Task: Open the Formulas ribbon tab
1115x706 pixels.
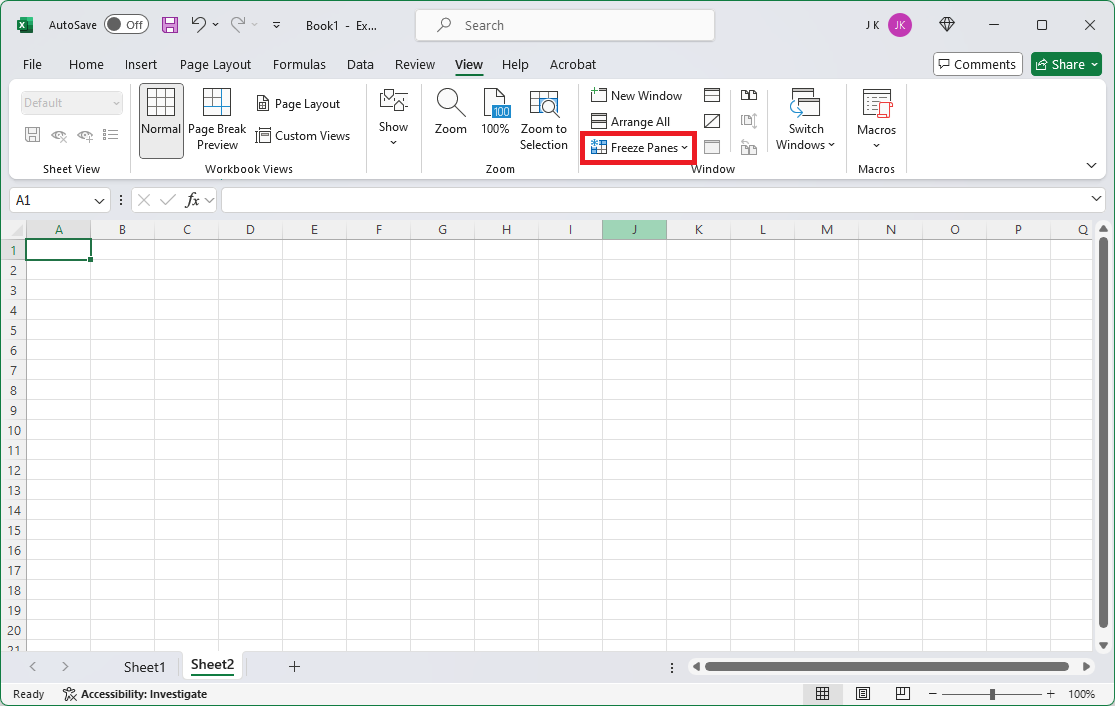Action: coord(299,64)
